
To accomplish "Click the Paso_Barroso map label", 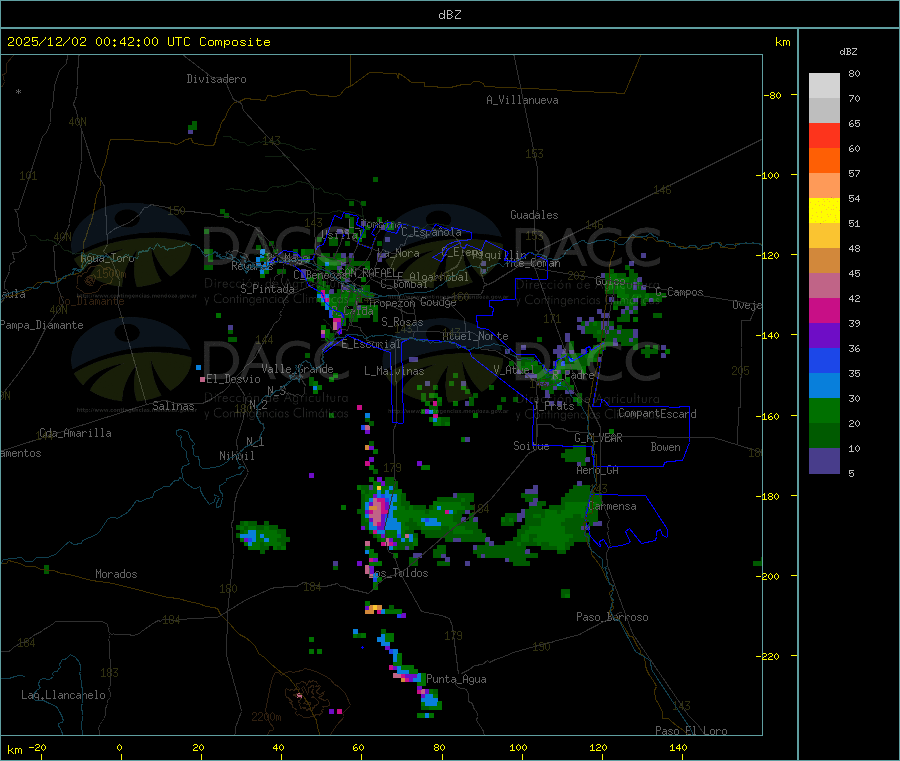I will pyautogui.click(x=612, y=617).
